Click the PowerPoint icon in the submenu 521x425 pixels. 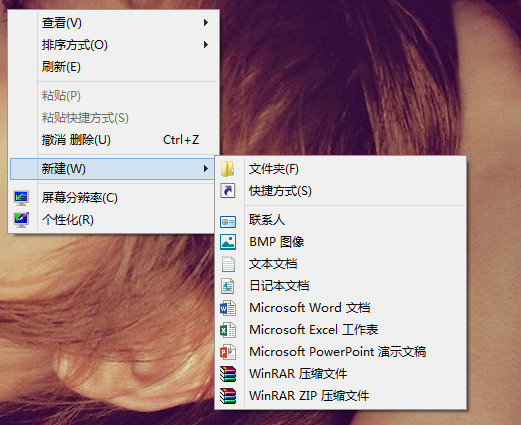click(228, 352)
